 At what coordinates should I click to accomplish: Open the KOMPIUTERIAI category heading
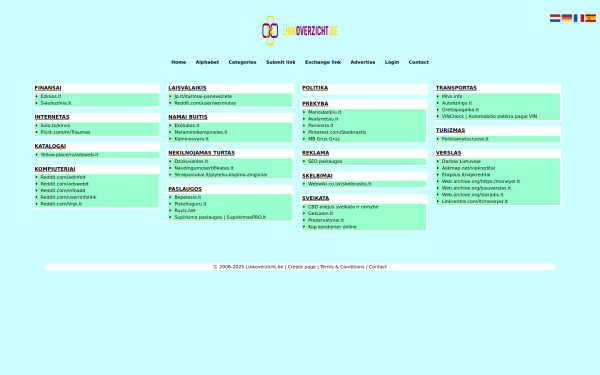point(55,169)
